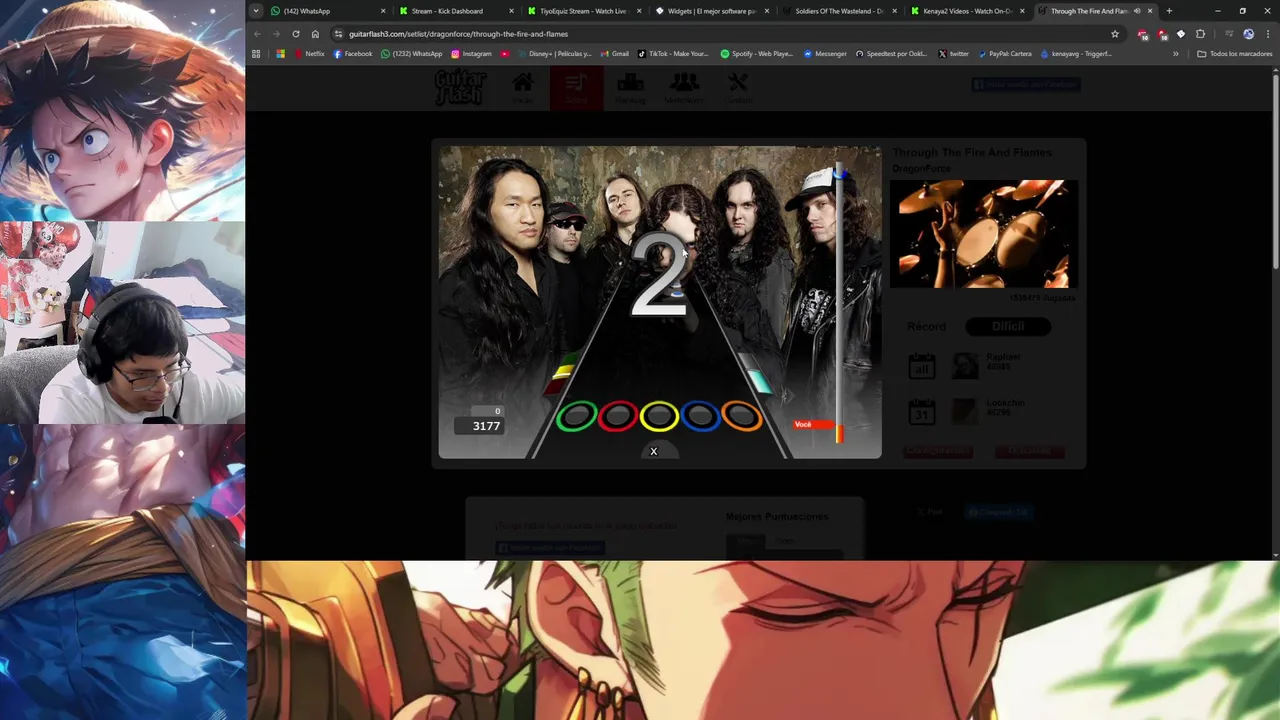
Task: Open the Instagram bookmark
Action: point(472,54)
